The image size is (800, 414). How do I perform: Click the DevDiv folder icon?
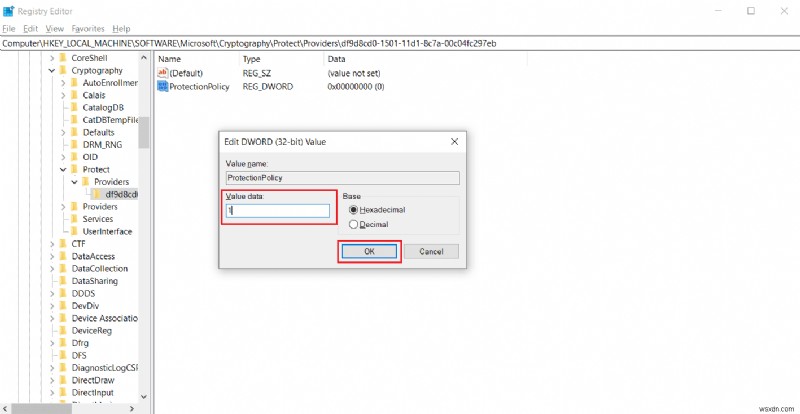[x=63, y=306]
